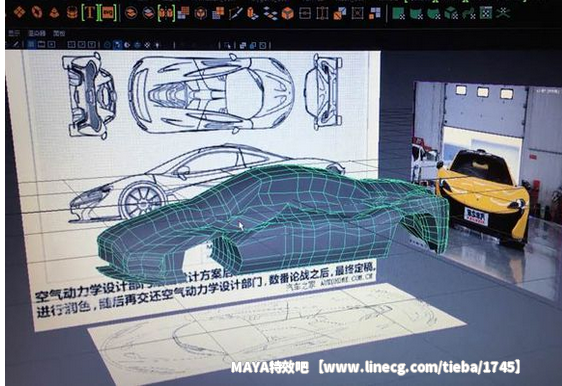This screenshot has width=562, height=386.
Task: Open the 显示 panel menu
Action: click(14, 33)
